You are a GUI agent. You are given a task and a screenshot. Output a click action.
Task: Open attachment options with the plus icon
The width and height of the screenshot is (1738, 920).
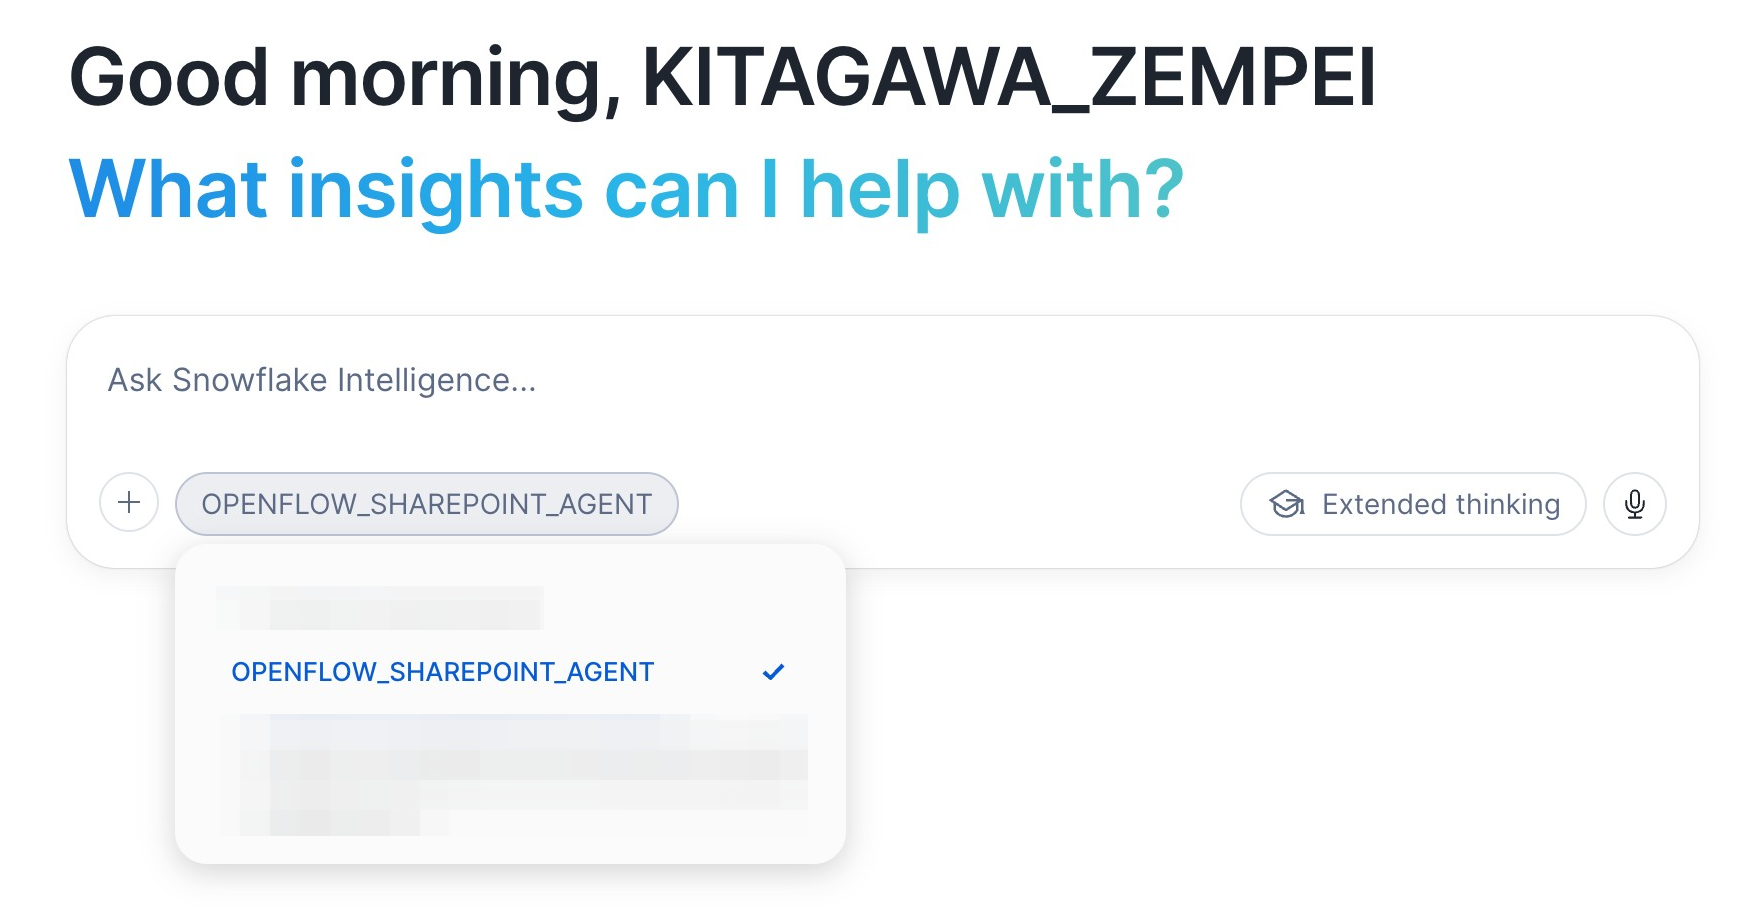tap(128, 503)
